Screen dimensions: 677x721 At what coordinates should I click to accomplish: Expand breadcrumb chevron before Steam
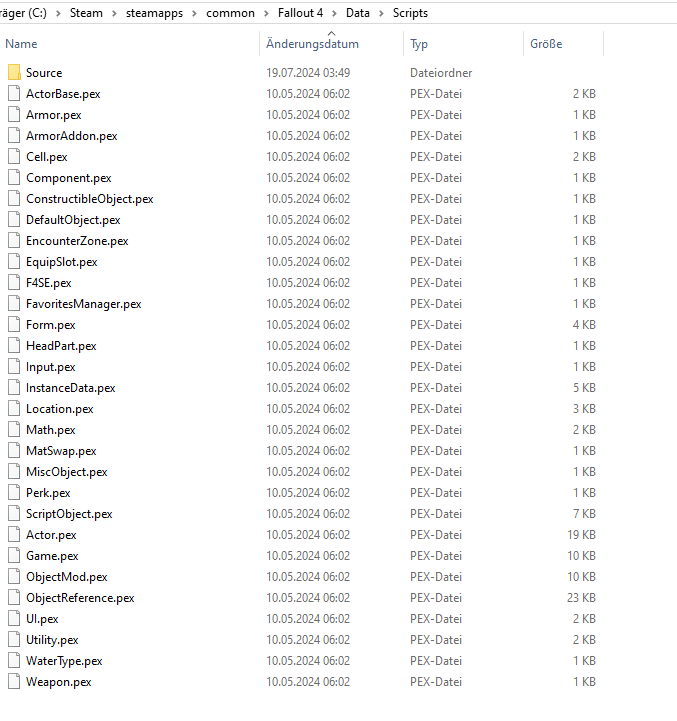point(58,13)
